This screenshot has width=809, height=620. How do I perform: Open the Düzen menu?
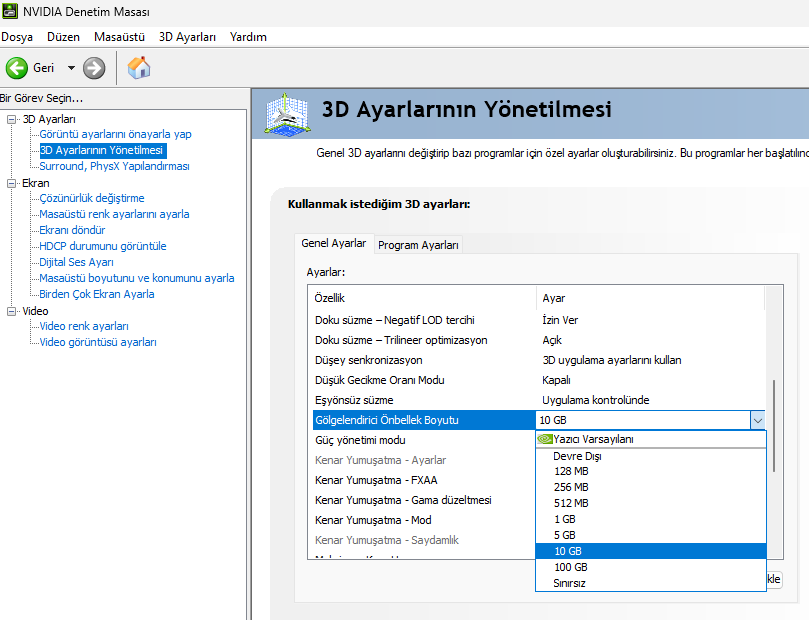[x=63, y=37]
